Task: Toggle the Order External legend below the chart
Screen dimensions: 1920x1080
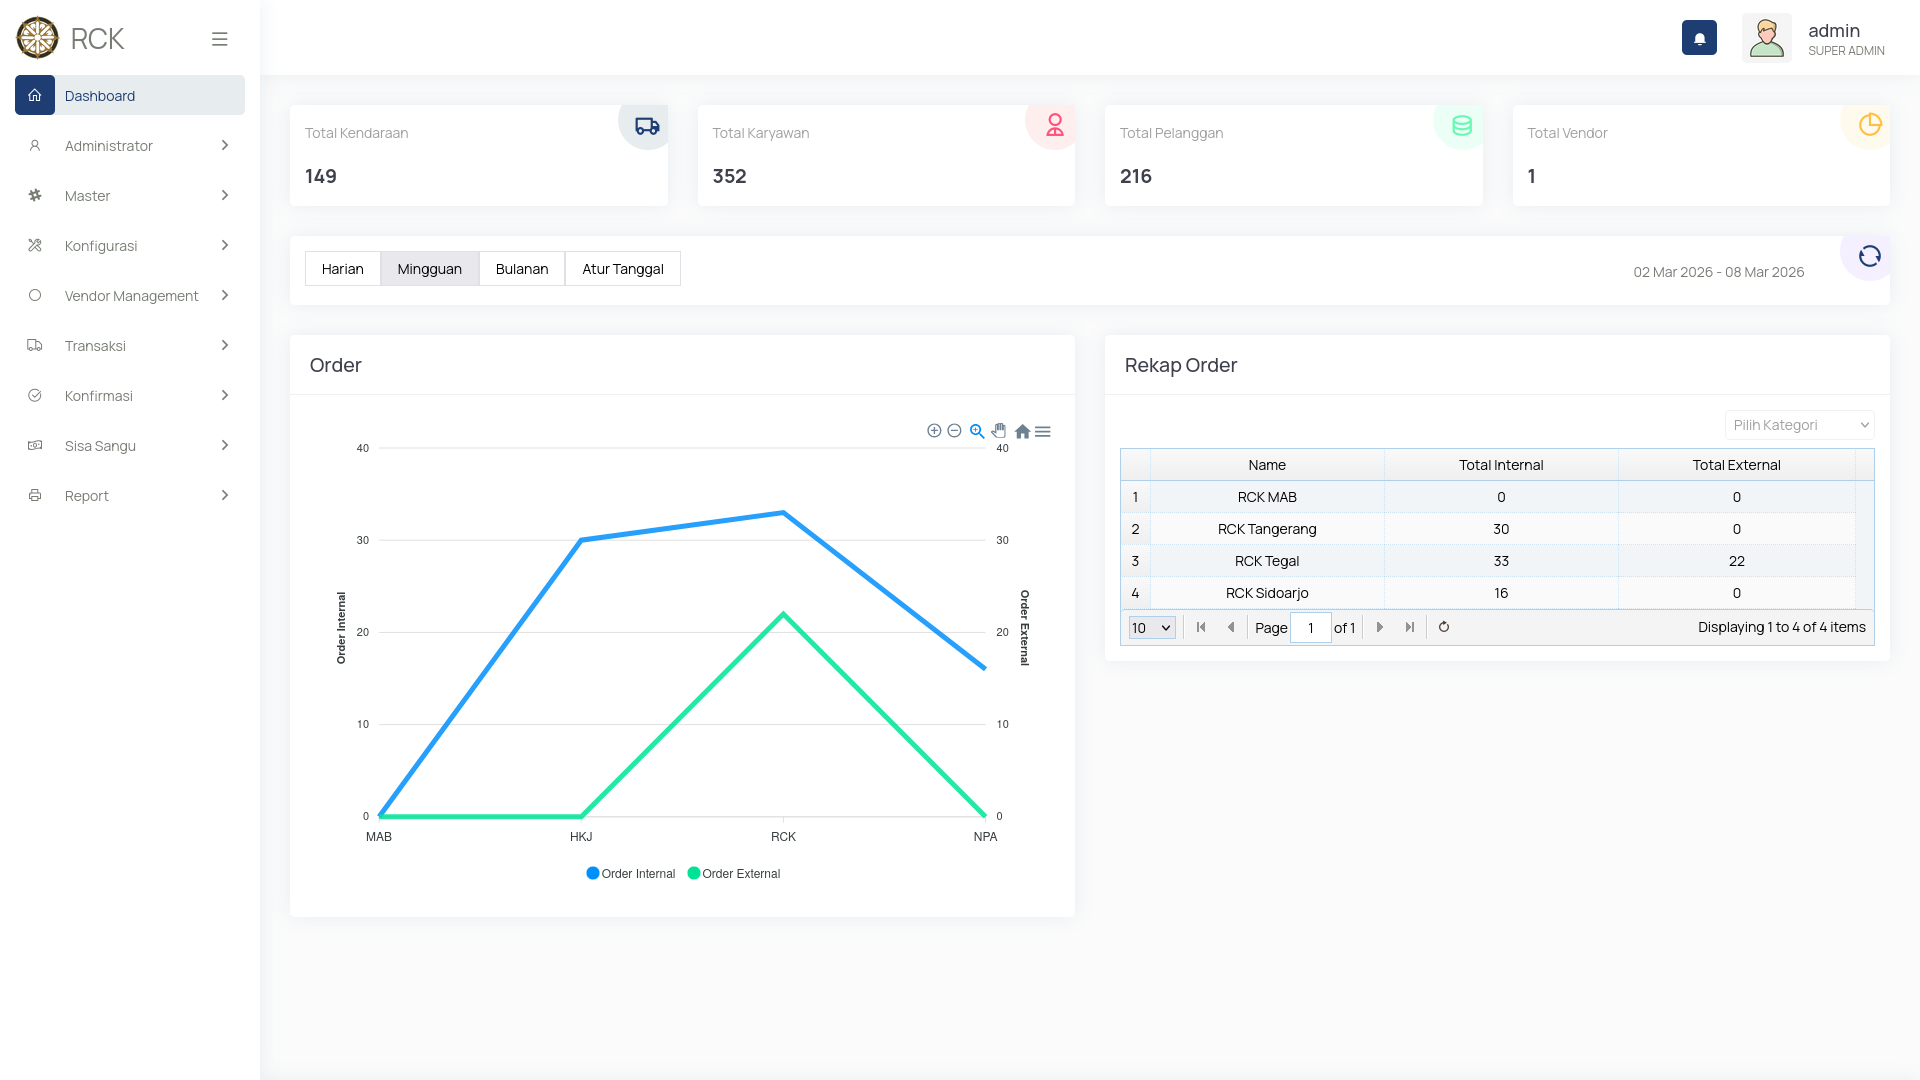Action: click(x=735, y=873)
